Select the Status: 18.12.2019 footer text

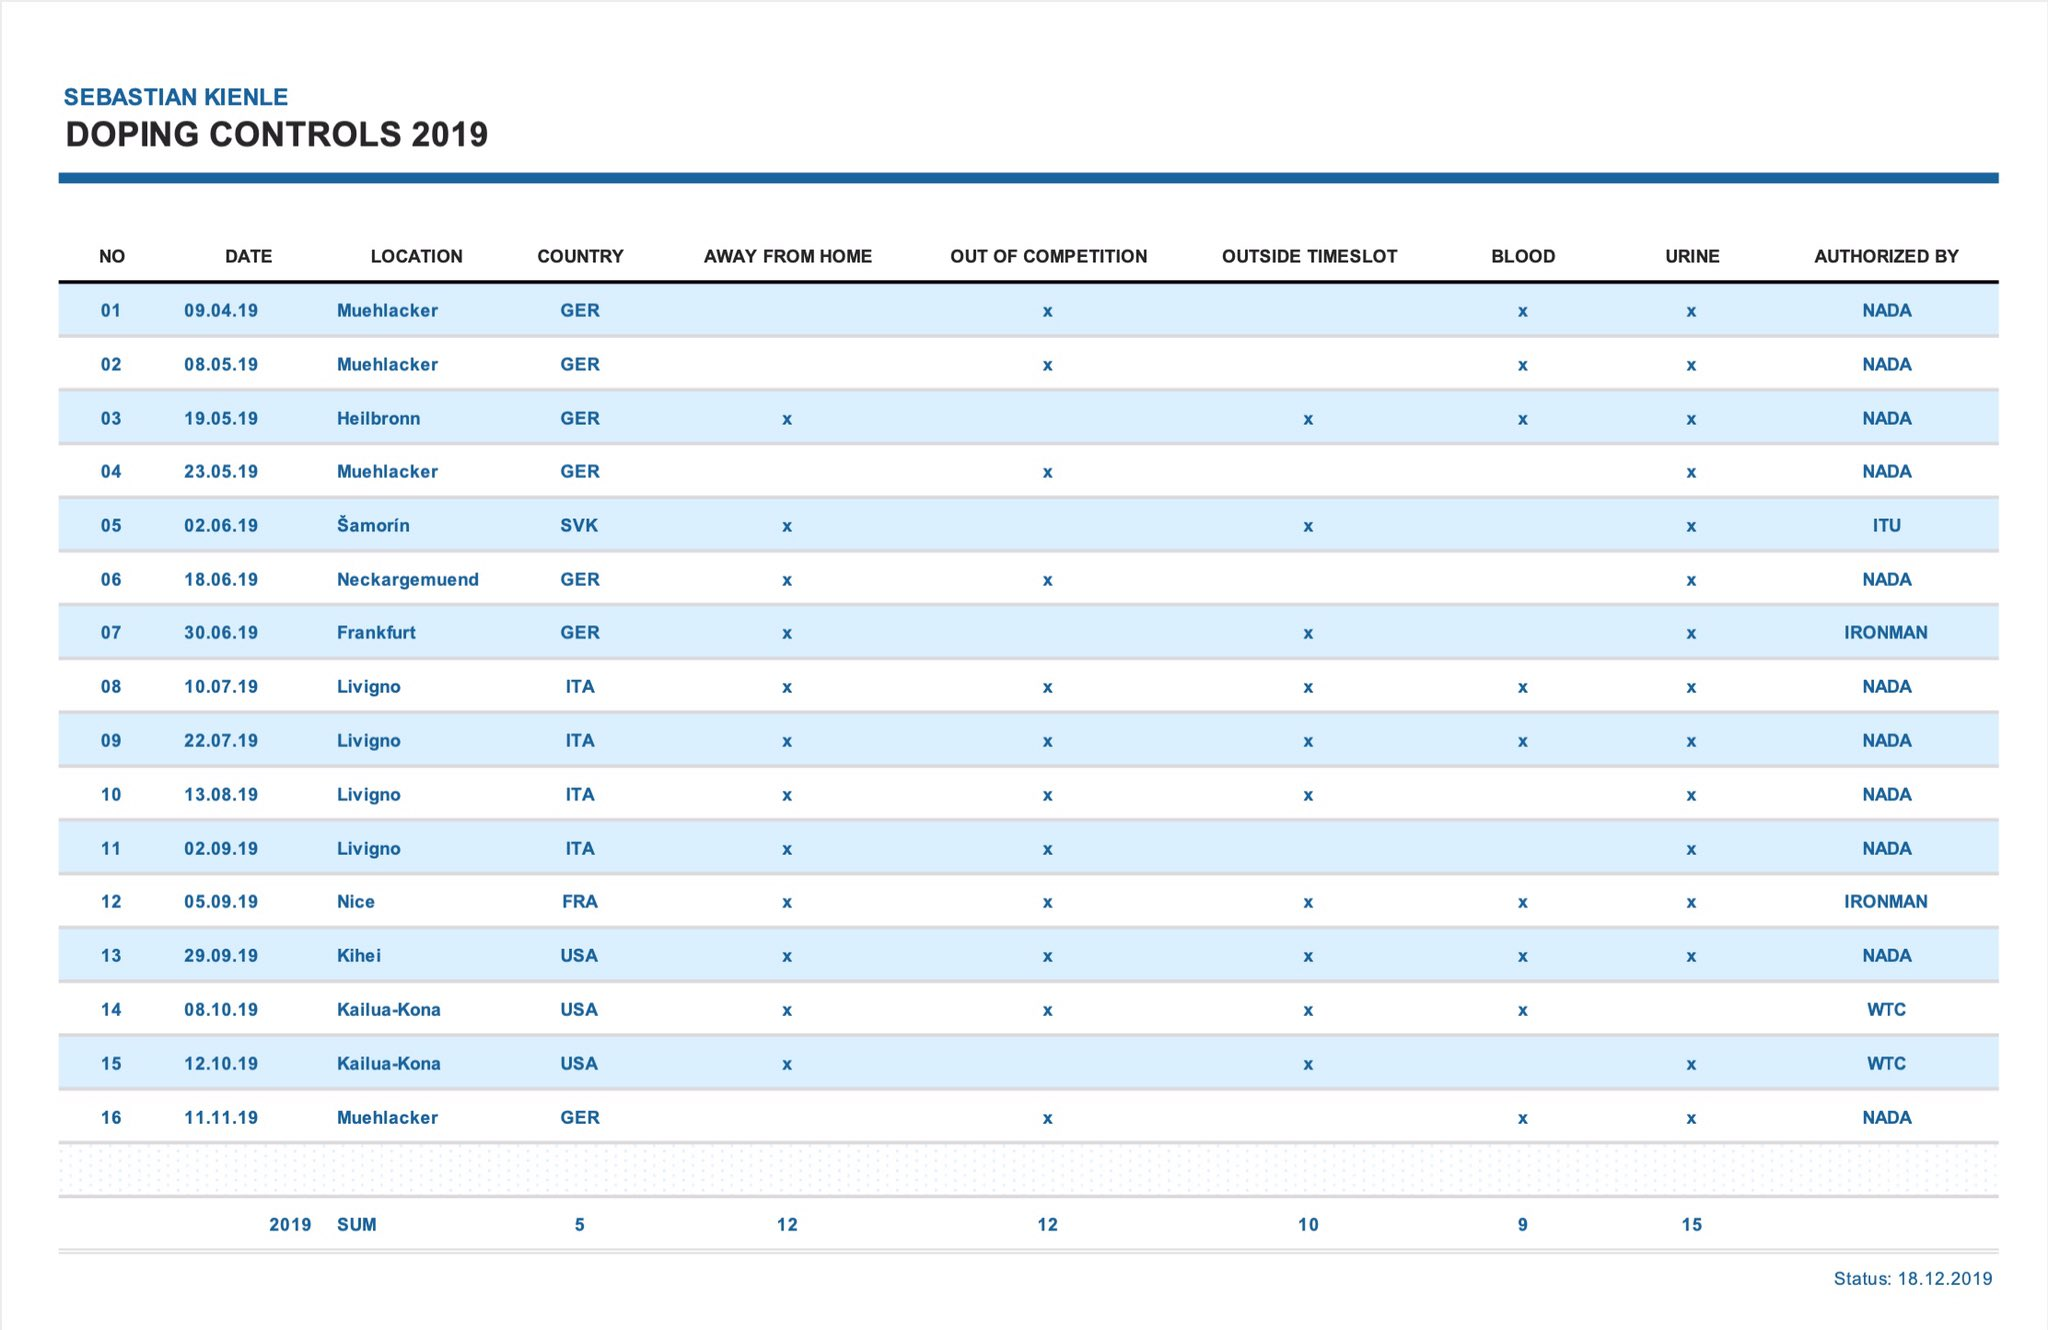click(x=1913, y=1278)
